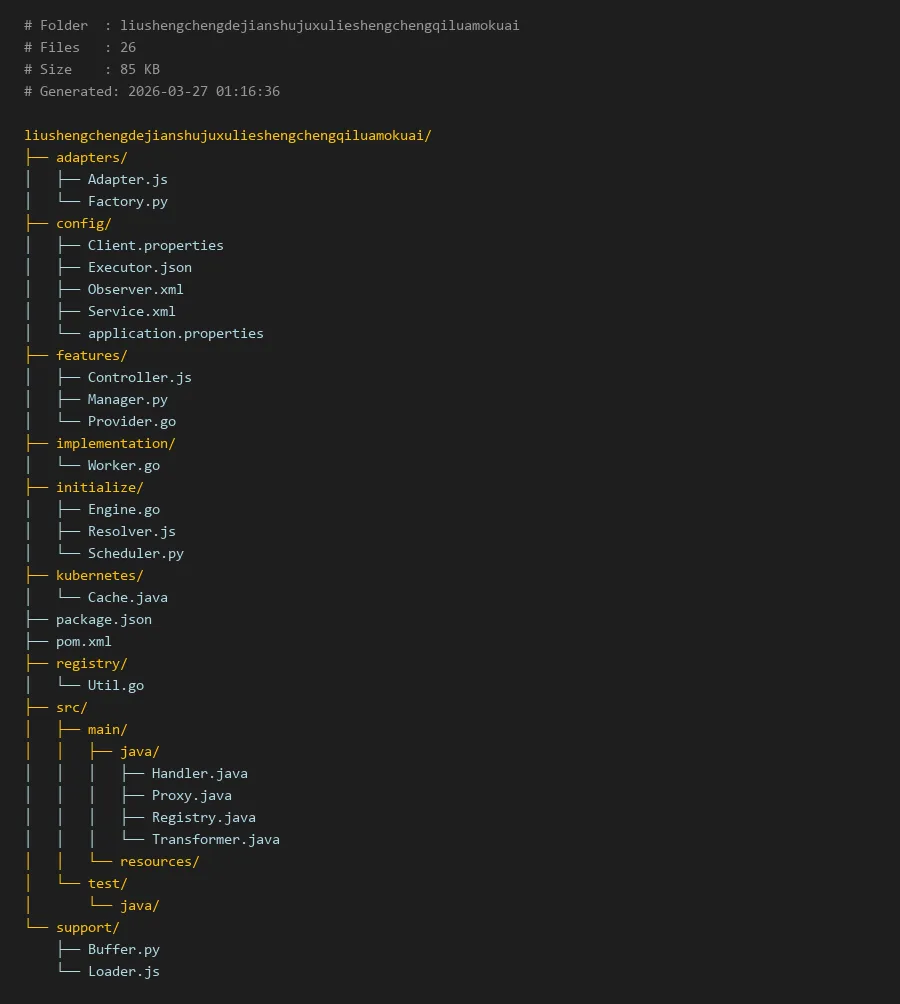The image size is (900, 1004).
Task: Click the root folder name heading the tree
Action: 228,135
